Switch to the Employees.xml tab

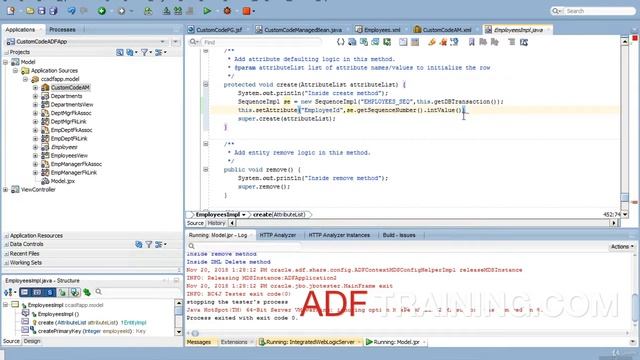click(x=378, y=30)
